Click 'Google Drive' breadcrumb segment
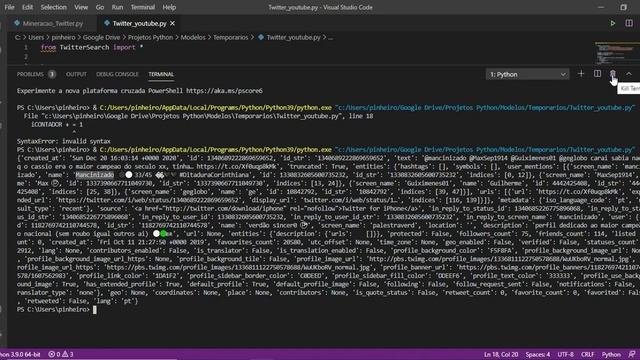 click(x=101, y=38)
